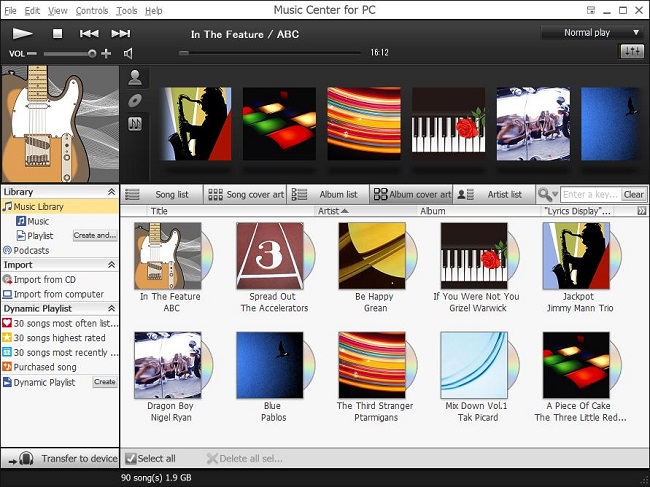The height and width of the screenshot is (487, 650).
Task: Open the equalizer settings icon
Action: coord(632,51)
